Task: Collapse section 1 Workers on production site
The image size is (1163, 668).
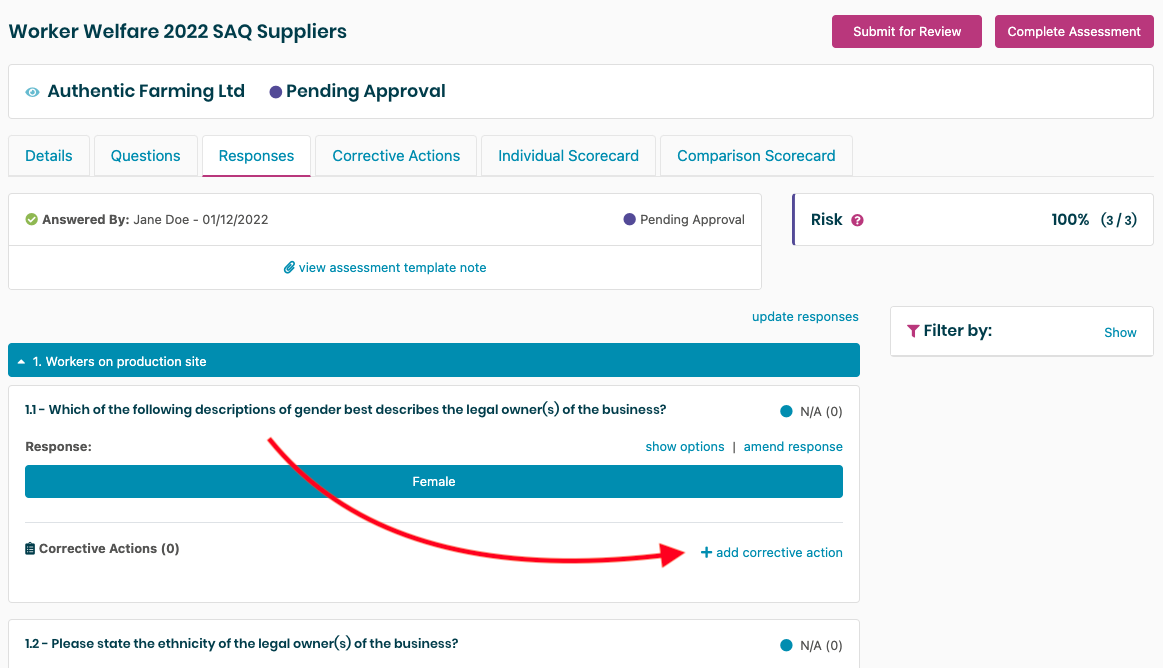Action: (x=22, y=362)
